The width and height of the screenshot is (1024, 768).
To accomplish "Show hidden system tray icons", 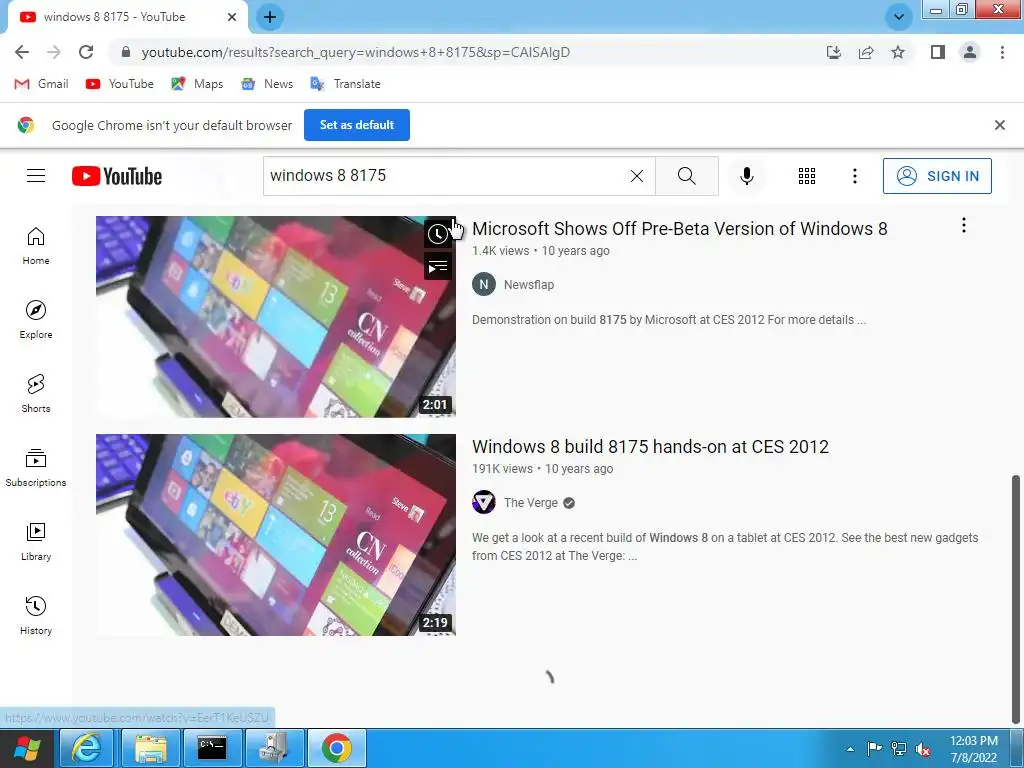I will coord(850,749).
